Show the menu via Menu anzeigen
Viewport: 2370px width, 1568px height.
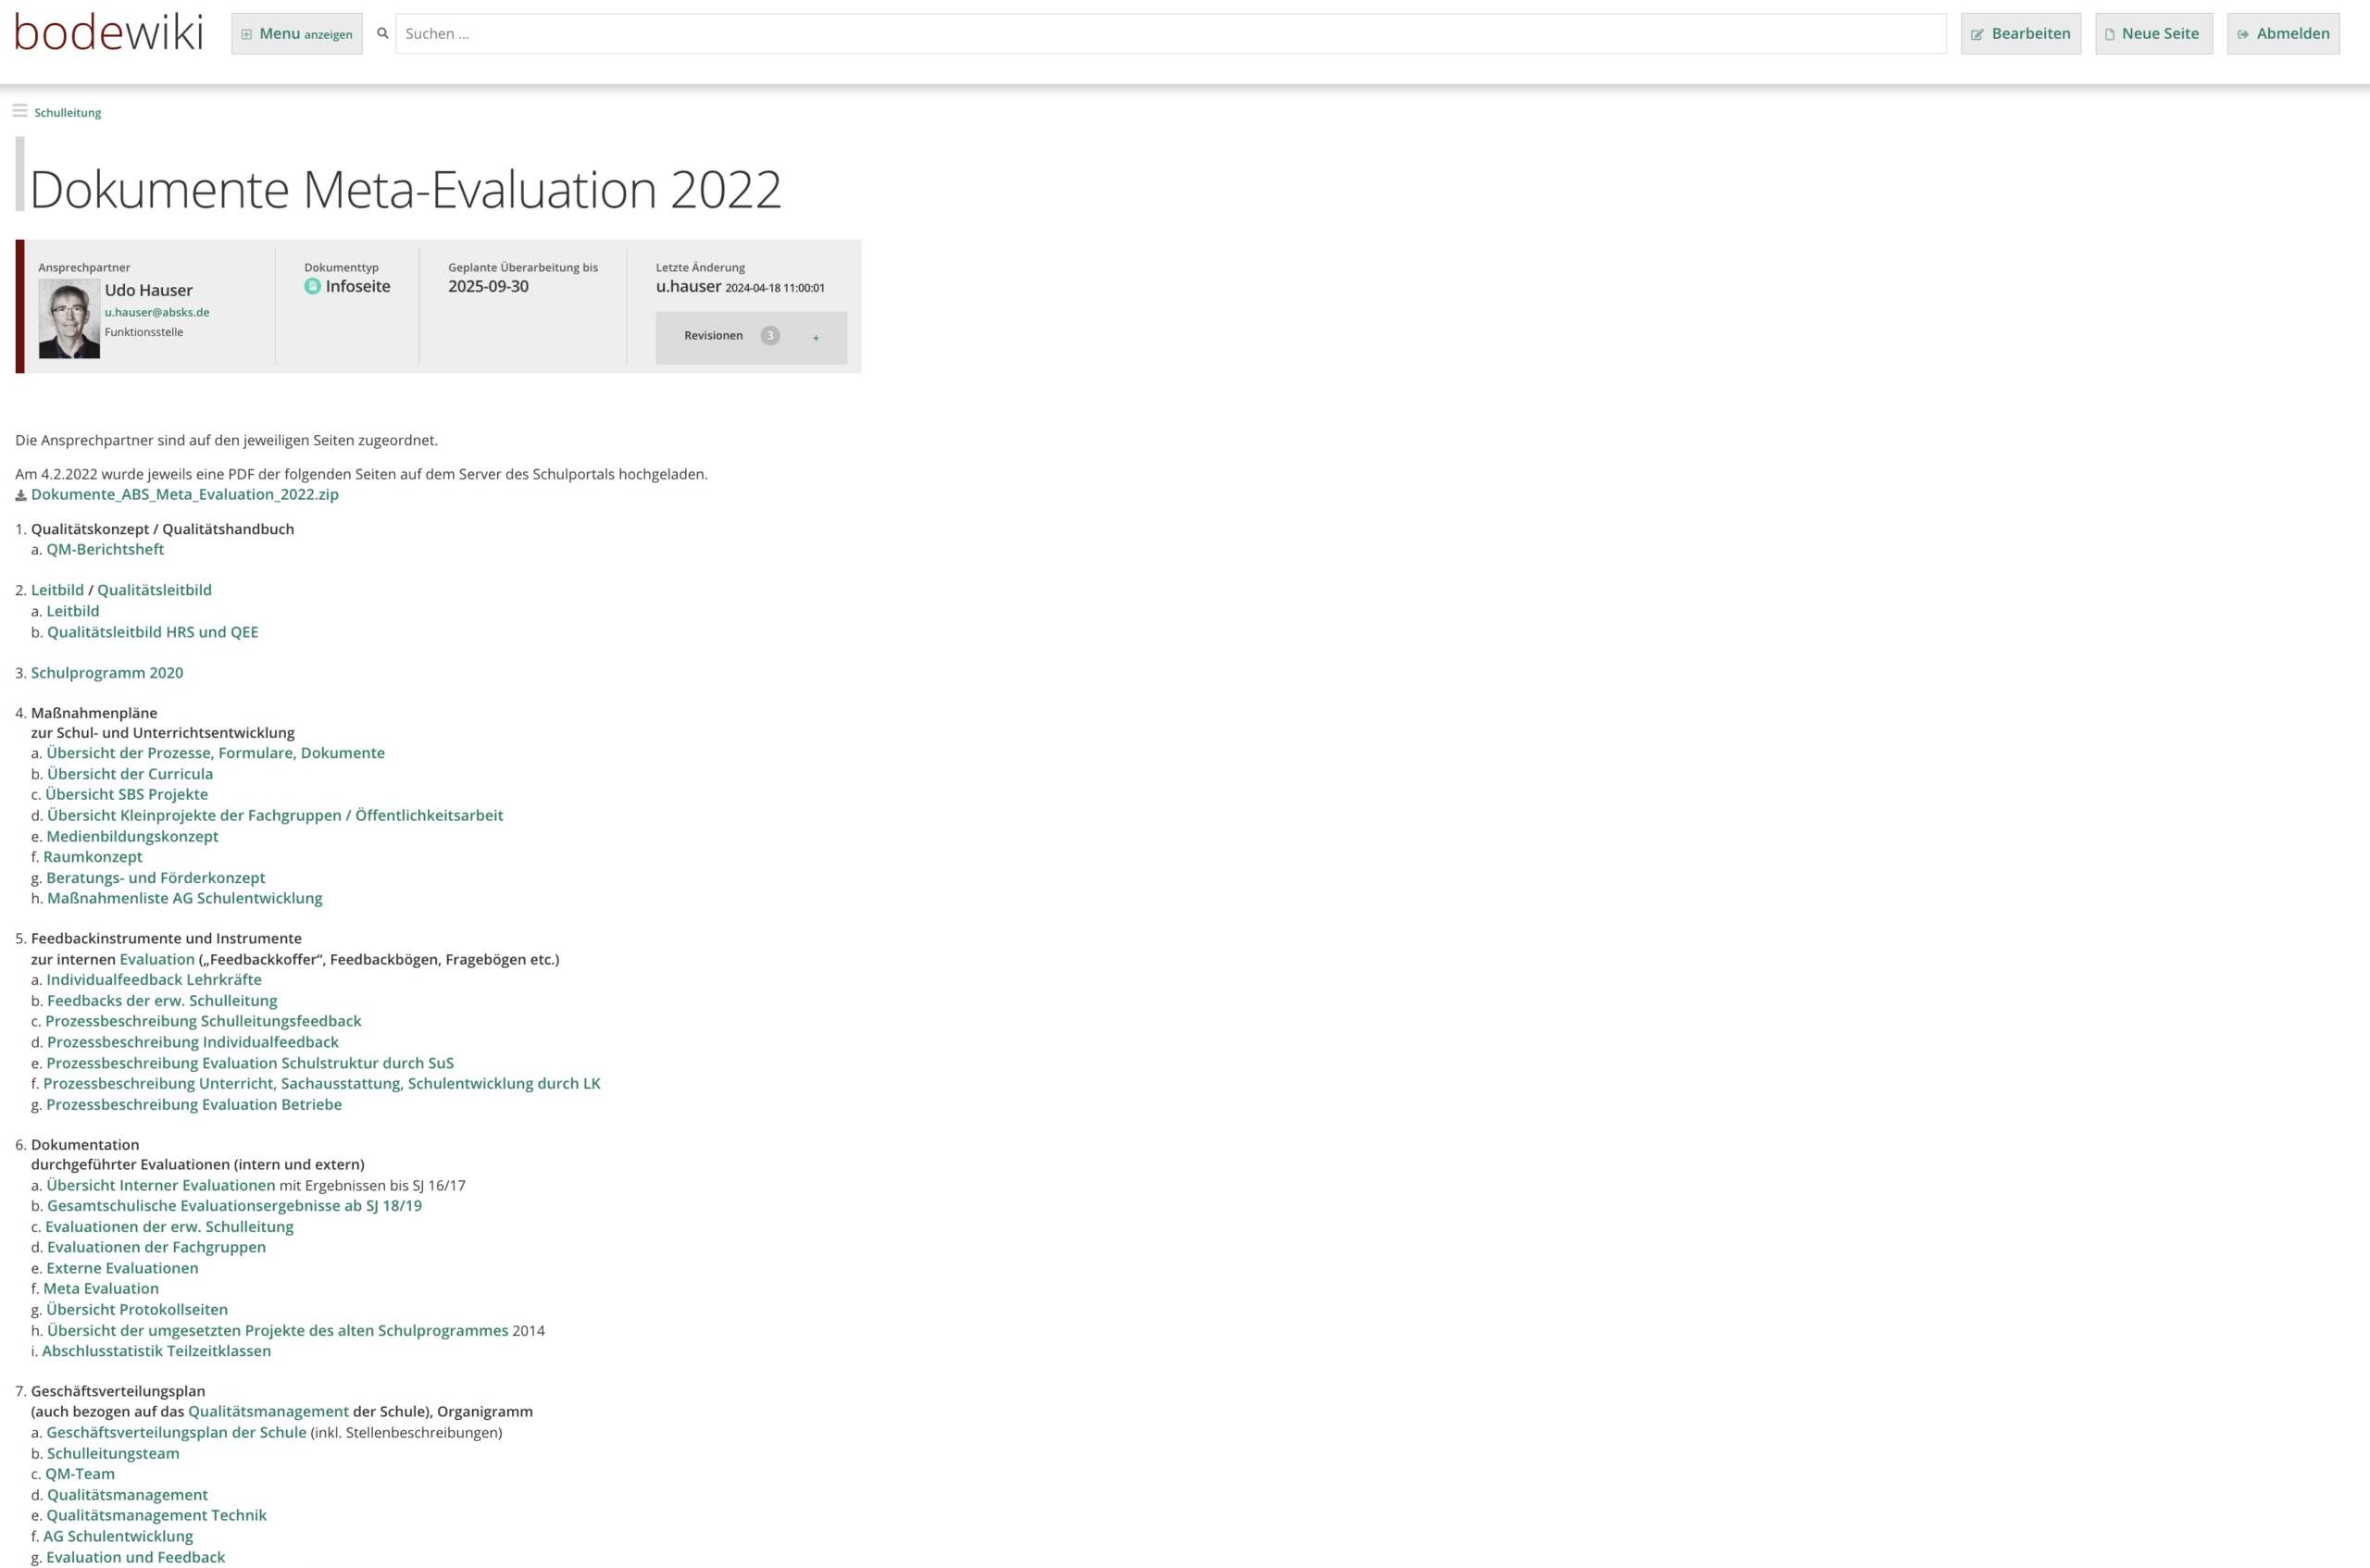[297, 34]
